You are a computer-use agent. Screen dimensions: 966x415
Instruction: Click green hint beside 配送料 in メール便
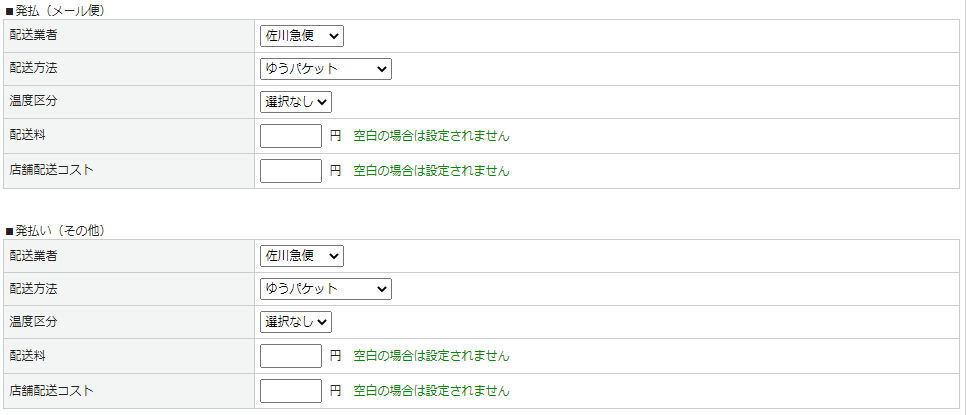point(431,136)
